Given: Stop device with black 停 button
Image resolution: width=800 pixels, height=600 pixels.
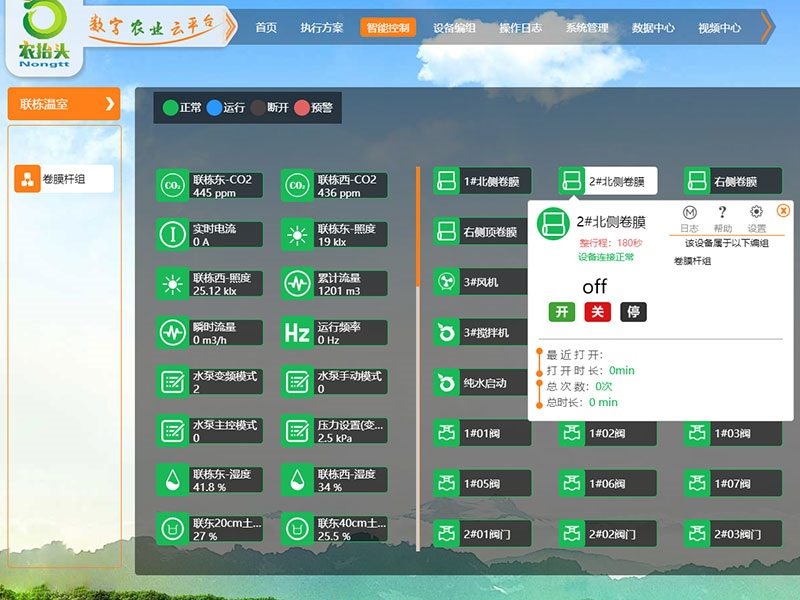Looking at the screenshot, I should point(633,312).
